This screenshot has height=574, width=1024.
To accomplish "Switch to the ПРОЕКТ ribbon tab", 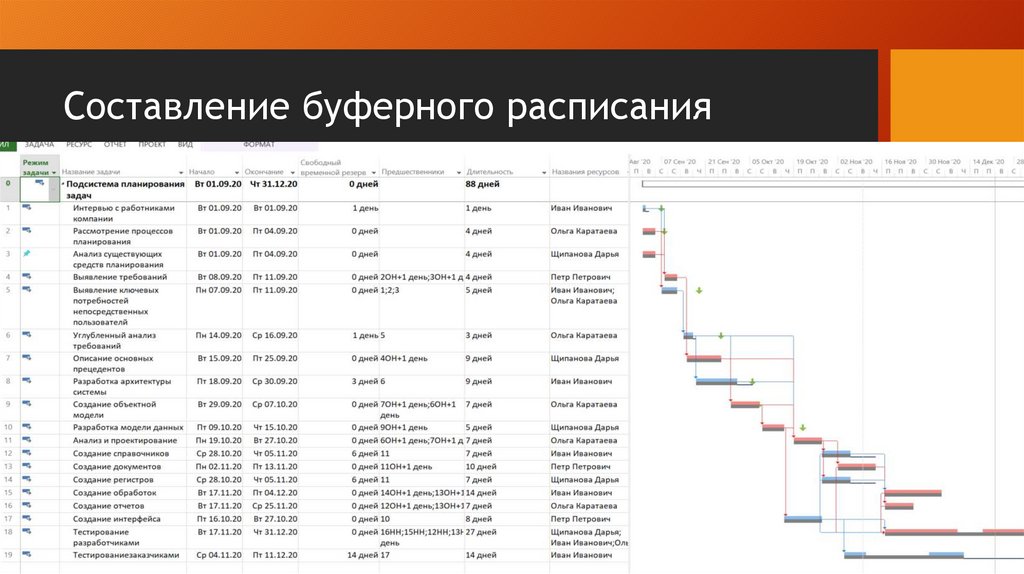I will coord(152,144).
